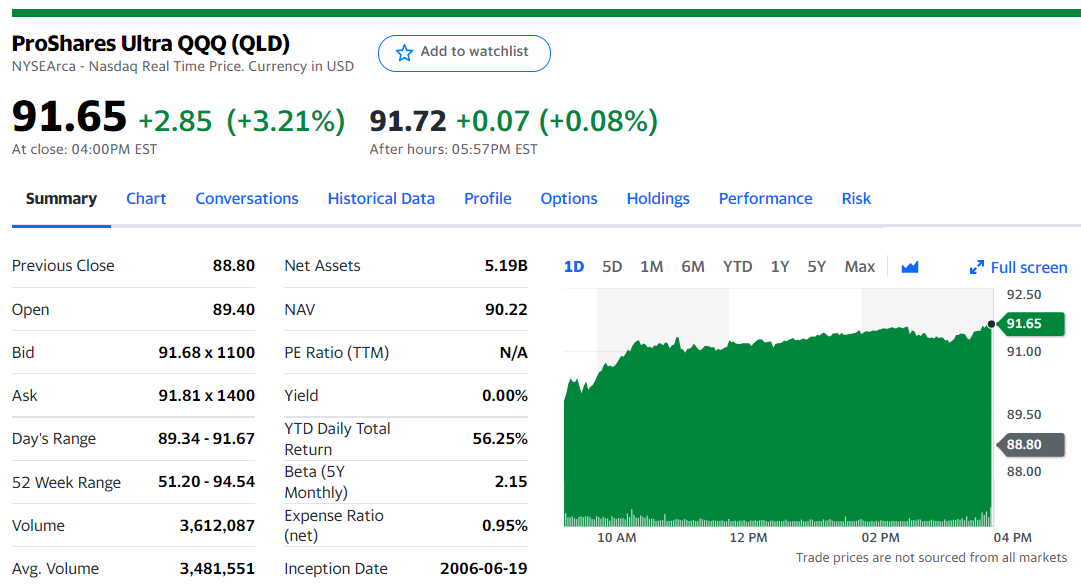Viewport: 1081px width, 587px height.
Task: Set chart range to Max
Action: pyautogui.click(x=860, y=267)
